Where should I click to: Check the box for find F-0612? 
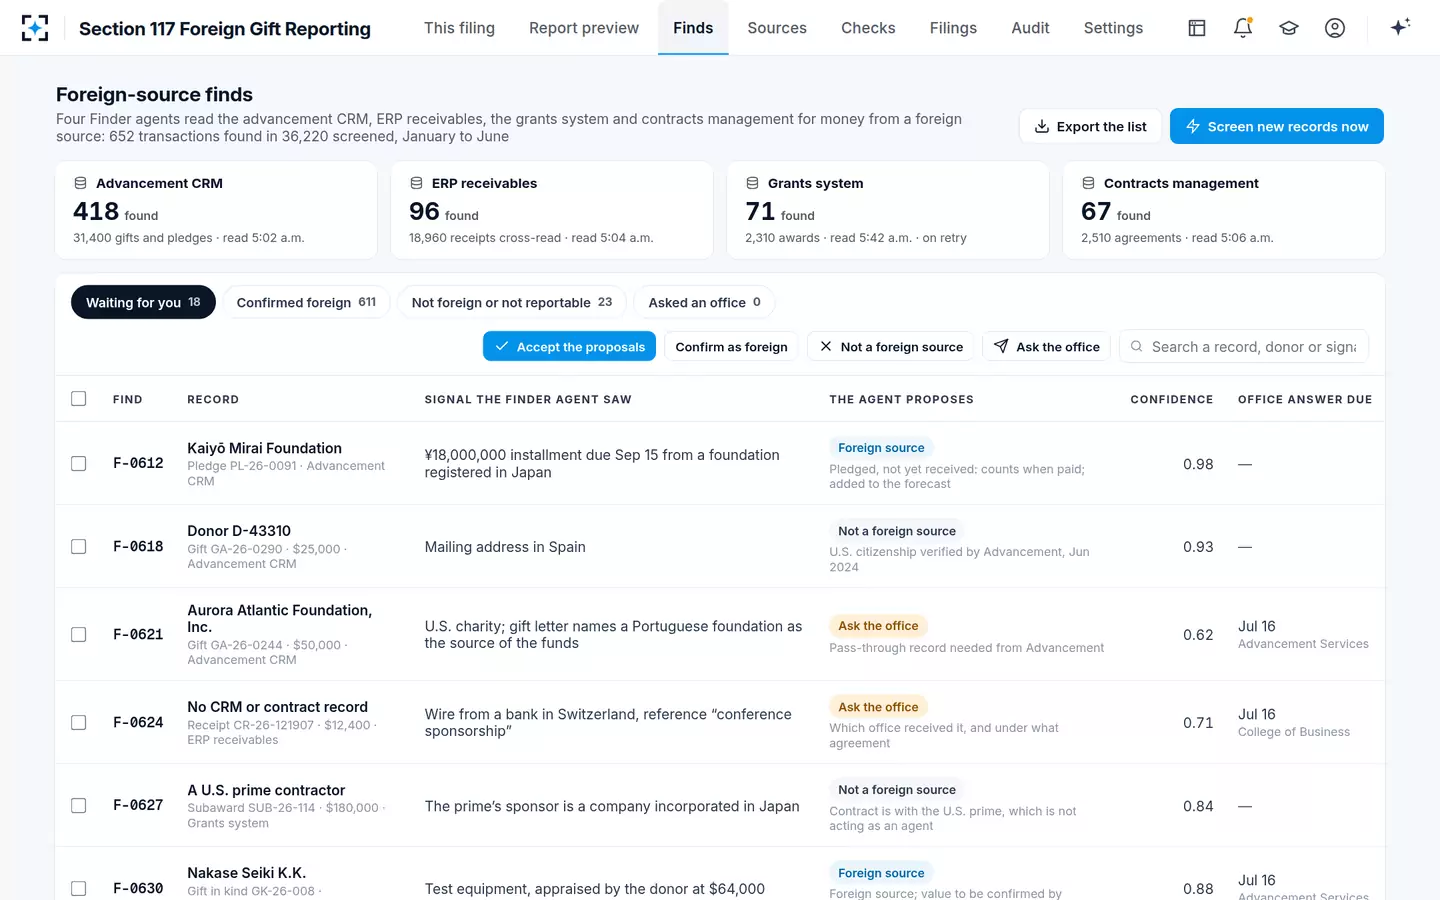79,464
